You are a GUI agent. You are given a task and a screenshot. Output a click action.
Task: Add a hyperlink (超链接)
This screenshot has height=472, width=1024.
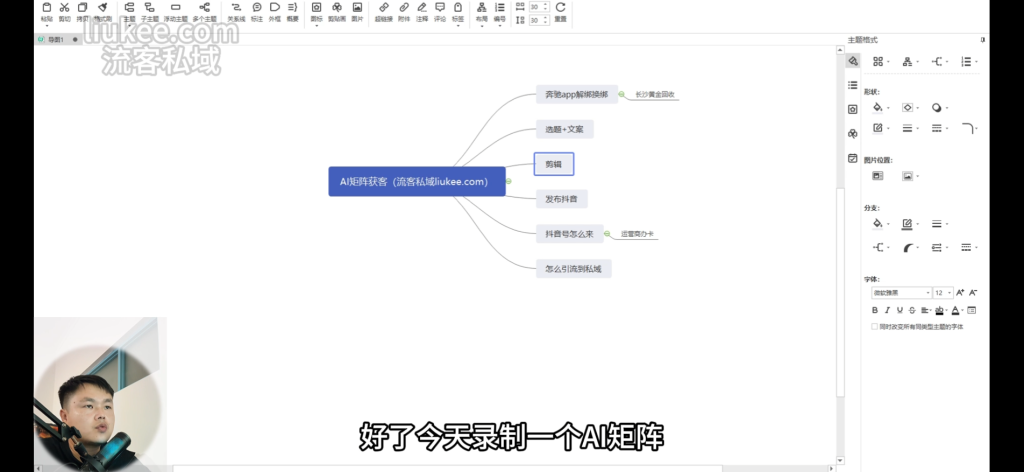(x=384, y=8)
